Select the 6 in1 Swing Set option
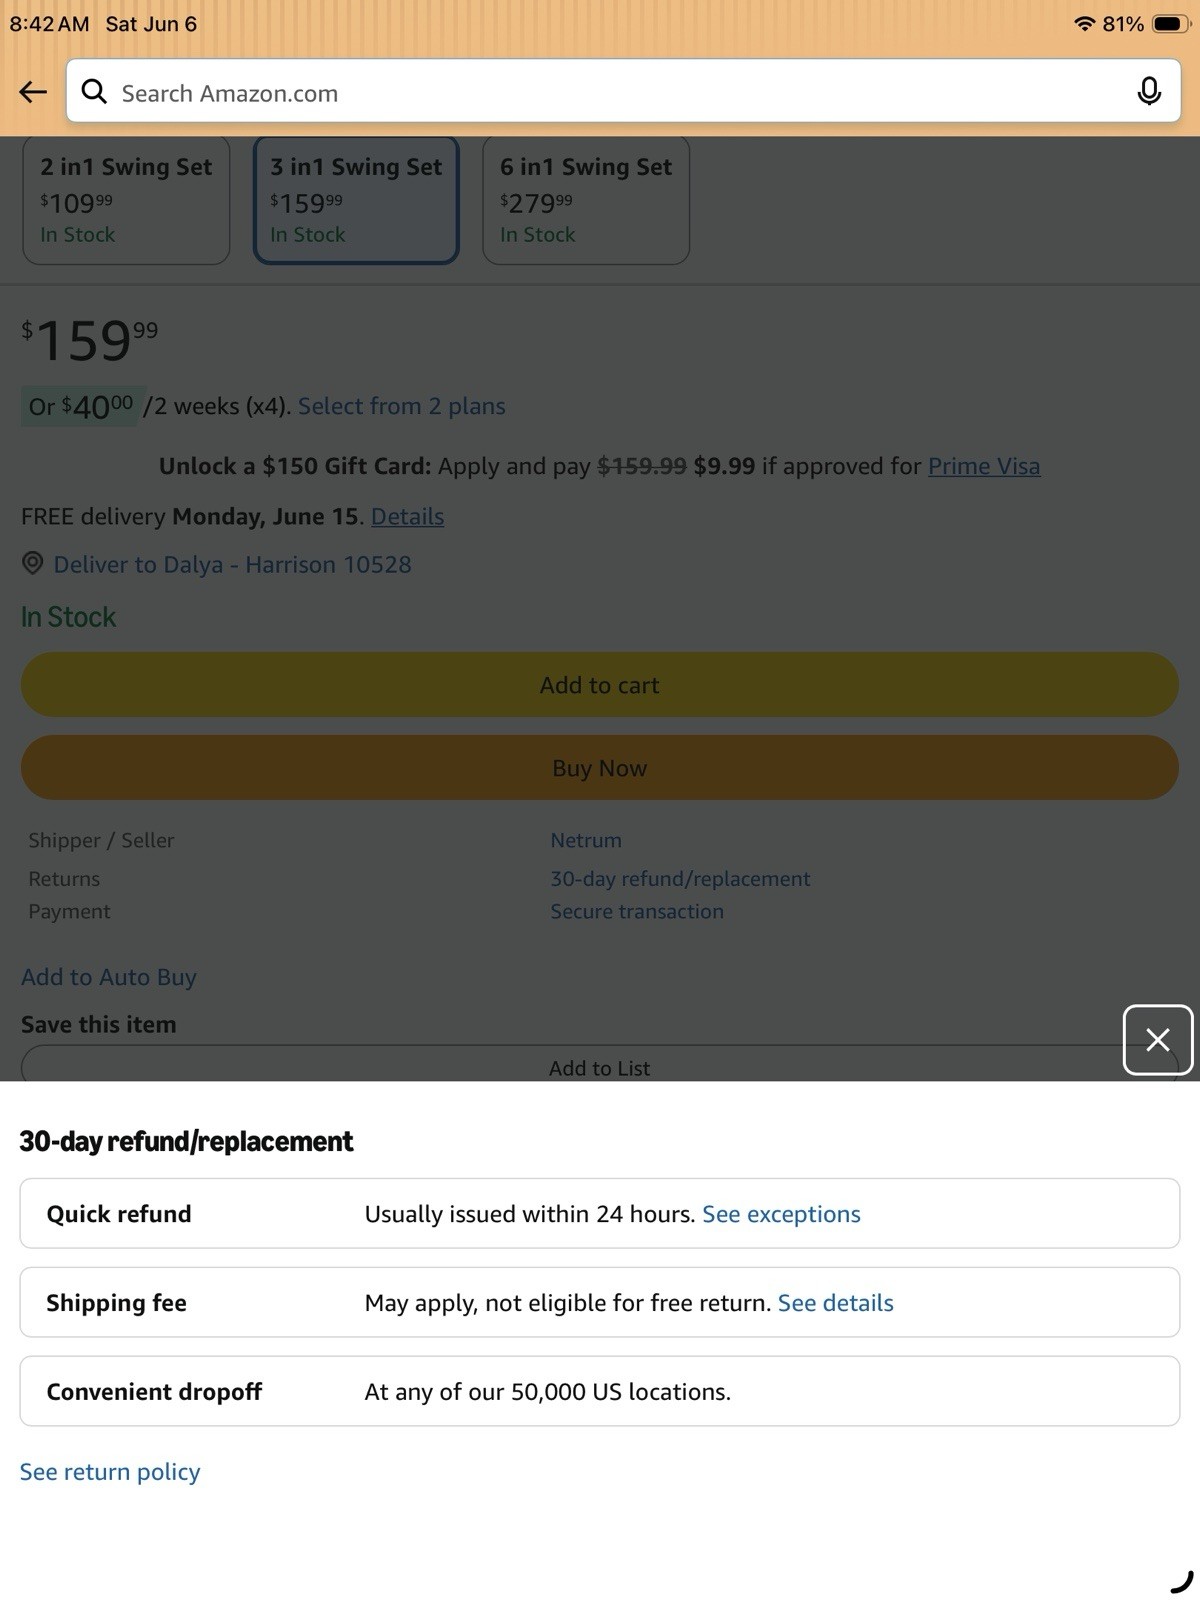This screenshot has height=1600, width=1200. coord(586,200)
